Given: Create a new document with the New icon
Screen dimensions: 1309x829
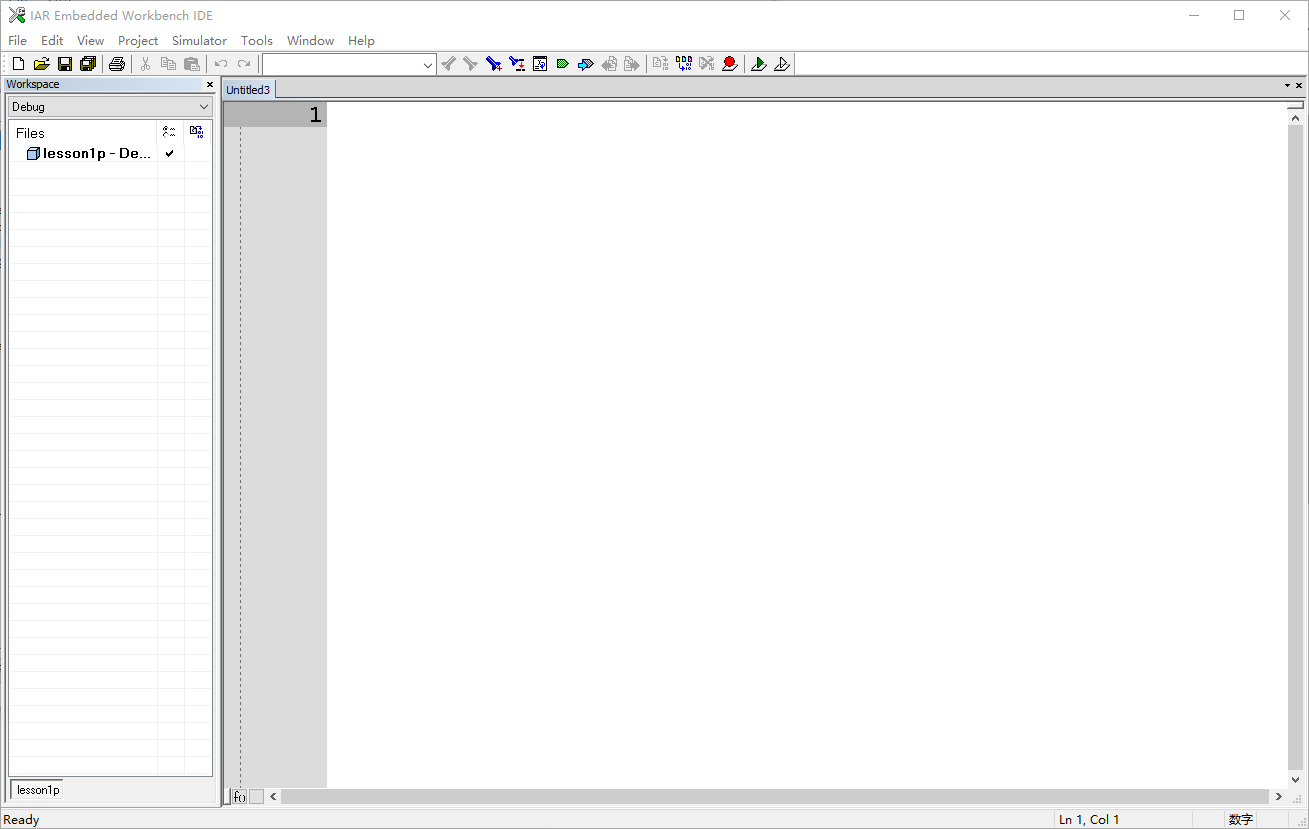Looking at the screenshot, I should tap(18, 64).
